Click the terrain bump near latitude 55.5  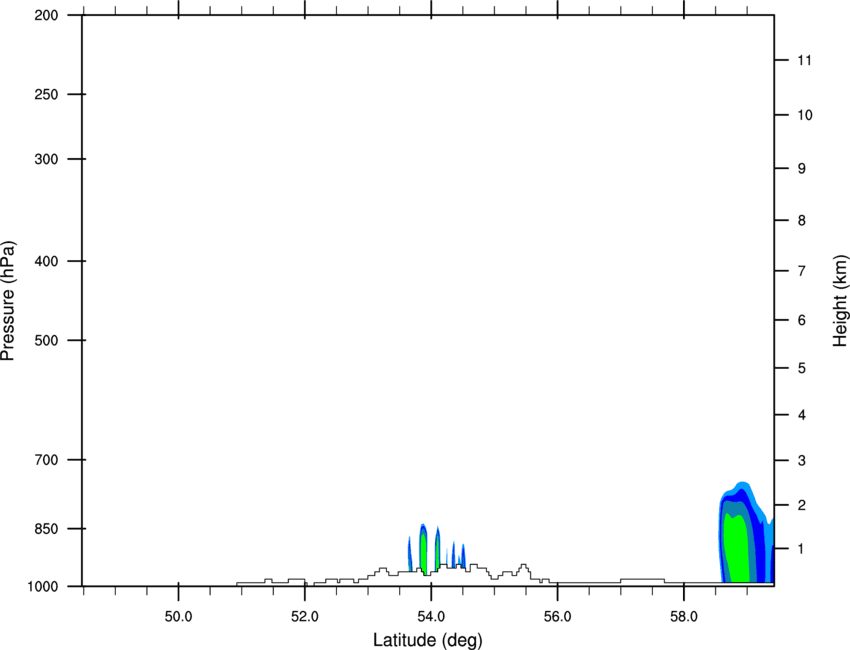pyautogui.click(x=523, y=571)
